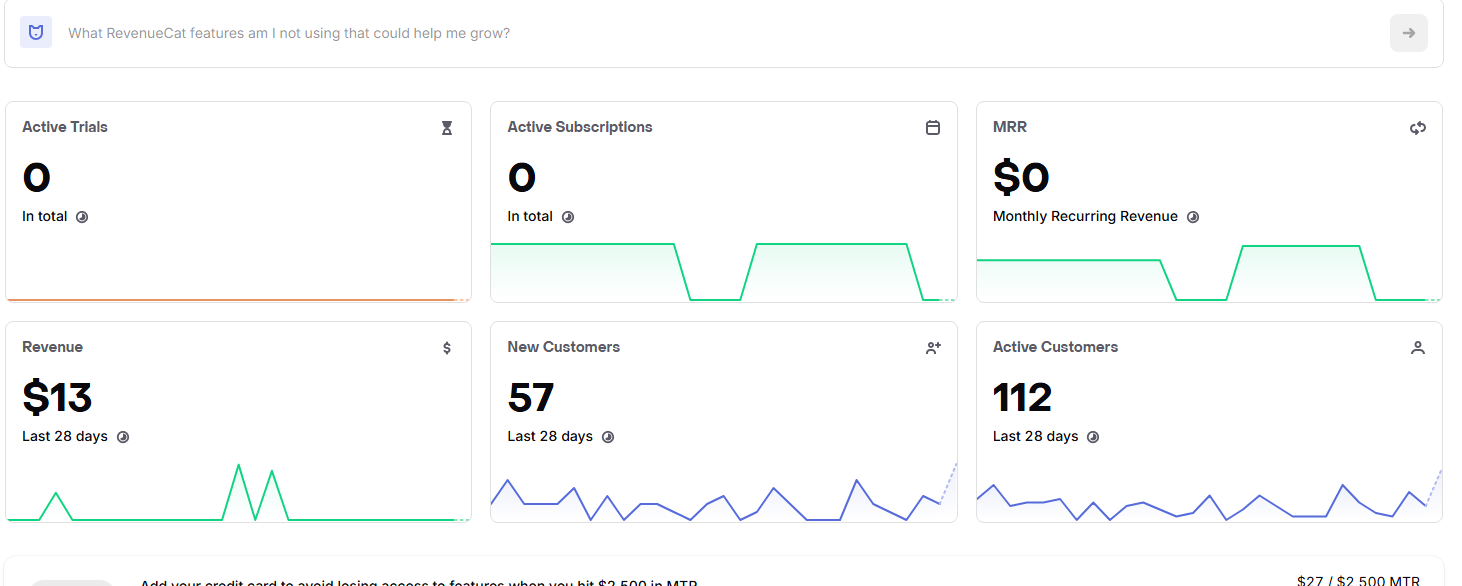Click the RevenueCat cat assistant icon
Image resolution: width=1462 pixels, height=586 pixels.
(x=36, y=32)
